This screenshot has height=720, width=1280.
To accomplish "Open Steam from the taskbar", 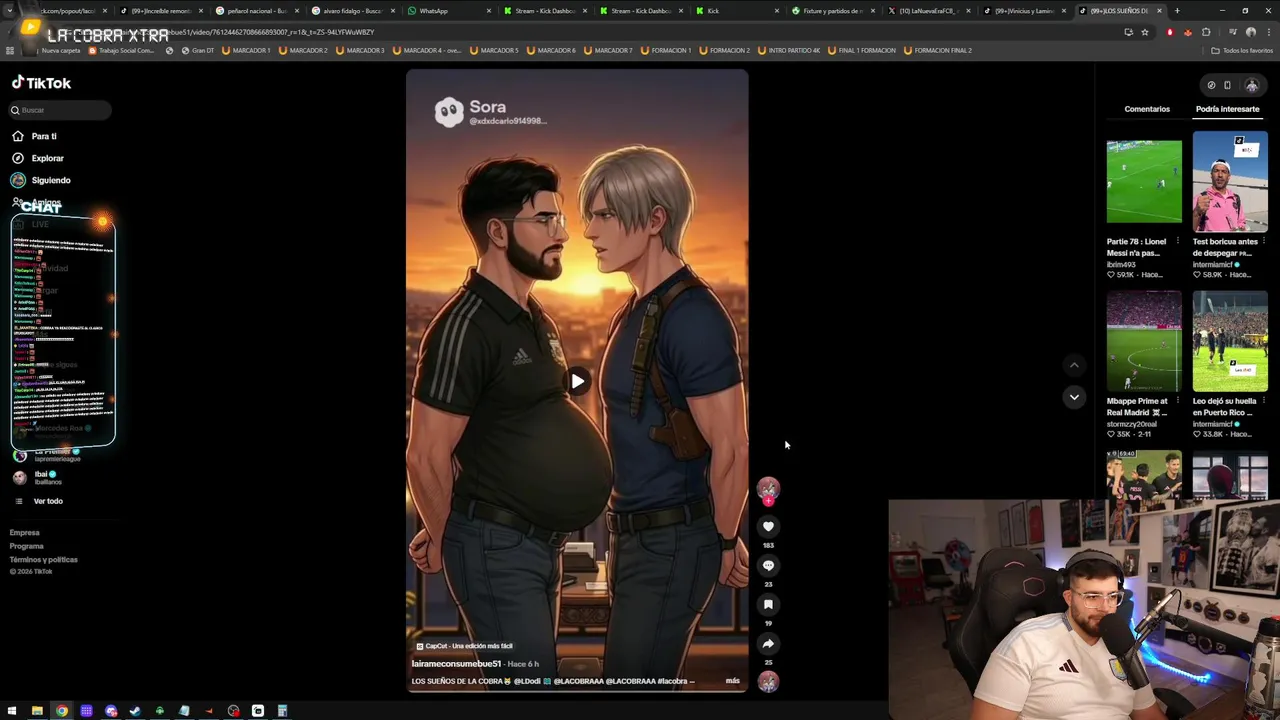I will click(x=135, y=711).
